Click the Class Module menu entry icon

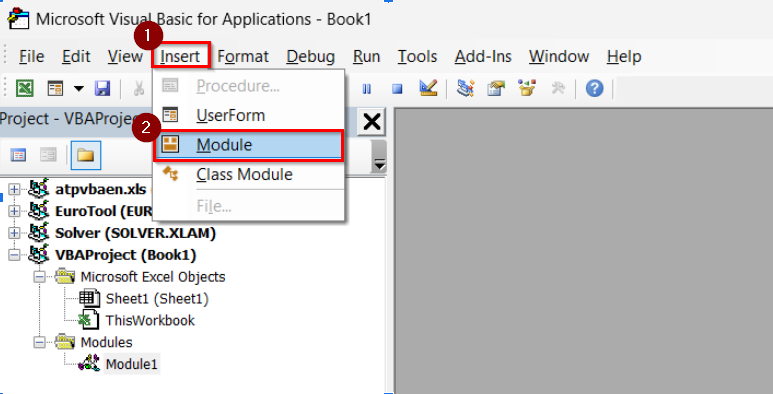pyautogui.click(x=171, y=174)
